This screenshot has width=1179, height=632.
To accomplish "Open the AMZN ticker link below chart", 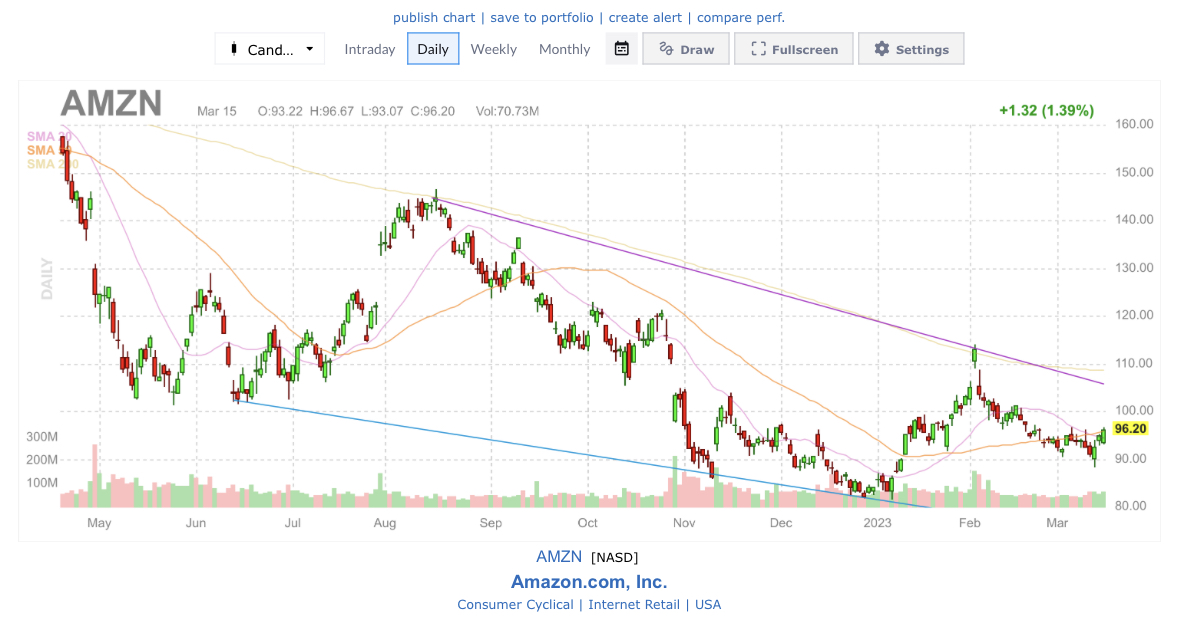I will [559, 557].
